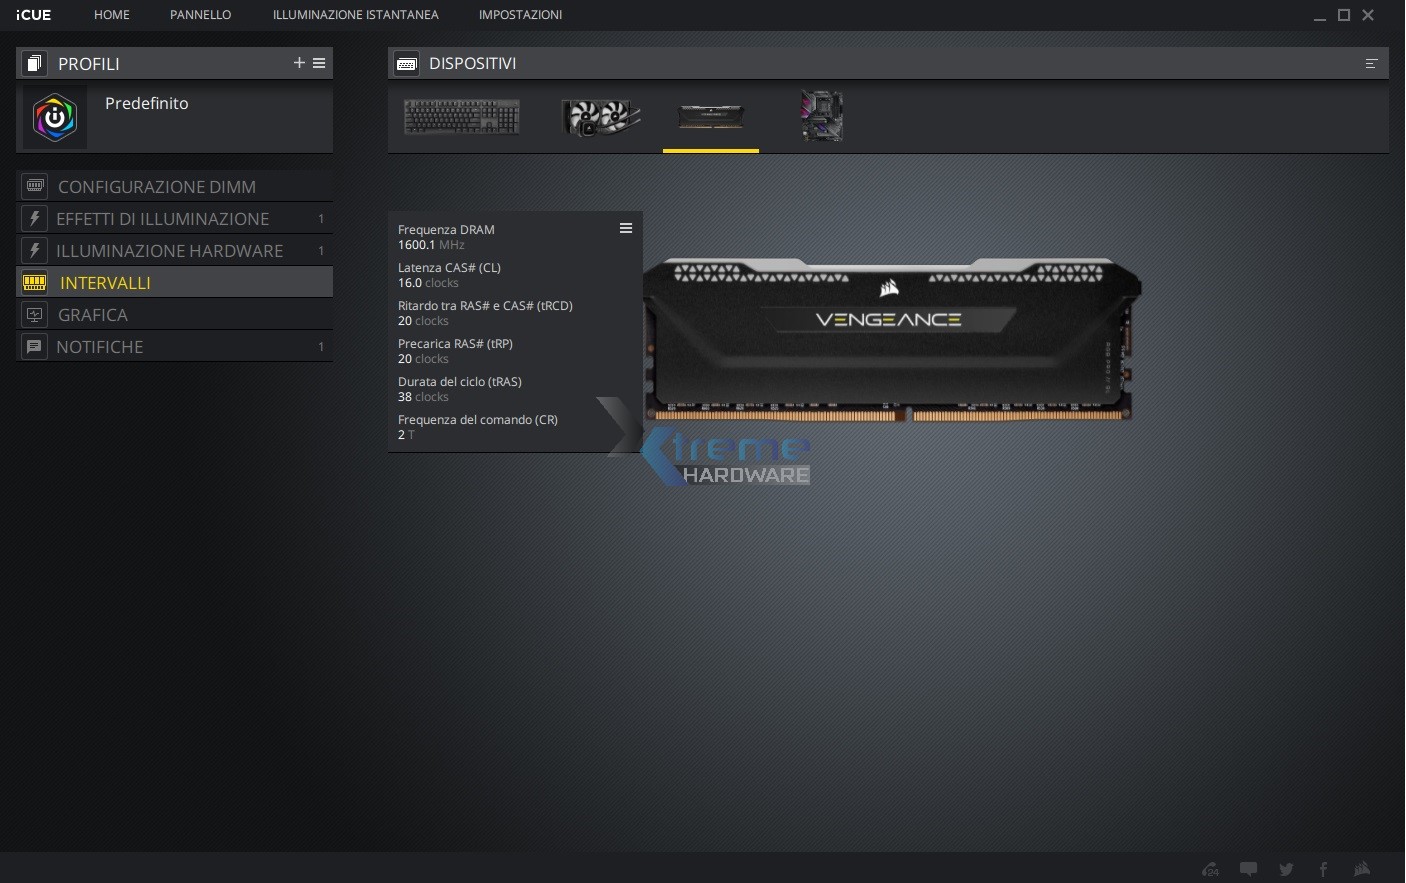Add a new profile with plus icon
Viewport: 1406px width, 883px height.
[299, 63]
